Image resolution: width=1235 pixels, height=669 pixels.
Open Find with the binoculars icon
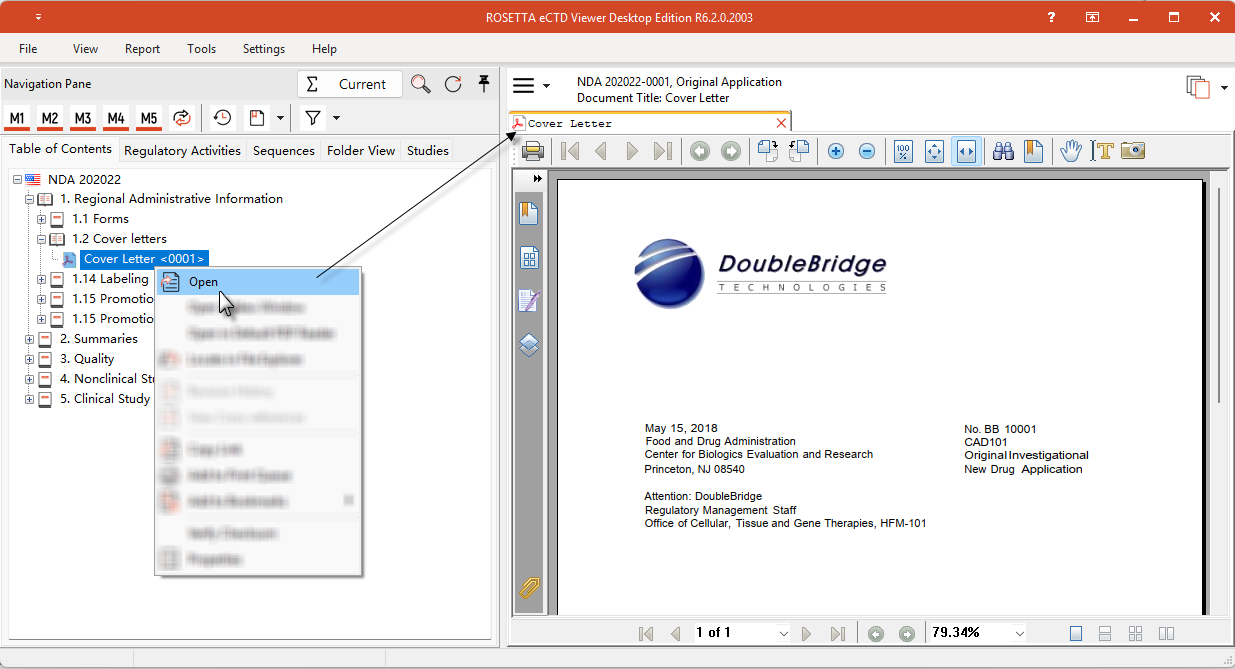[x=1003, y=151]
